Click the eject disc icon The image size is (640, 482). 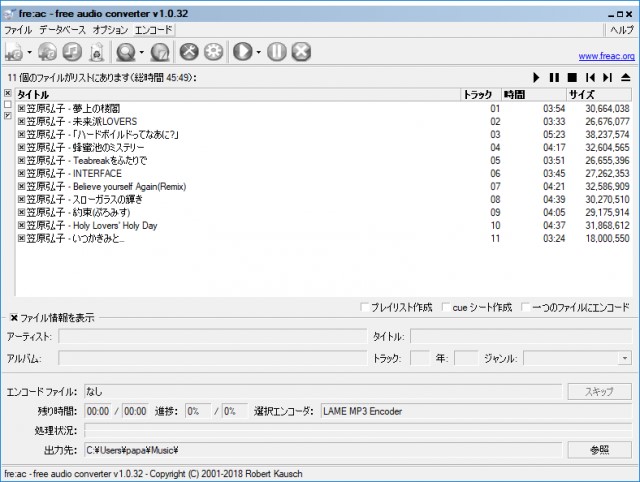coord(626,78)
